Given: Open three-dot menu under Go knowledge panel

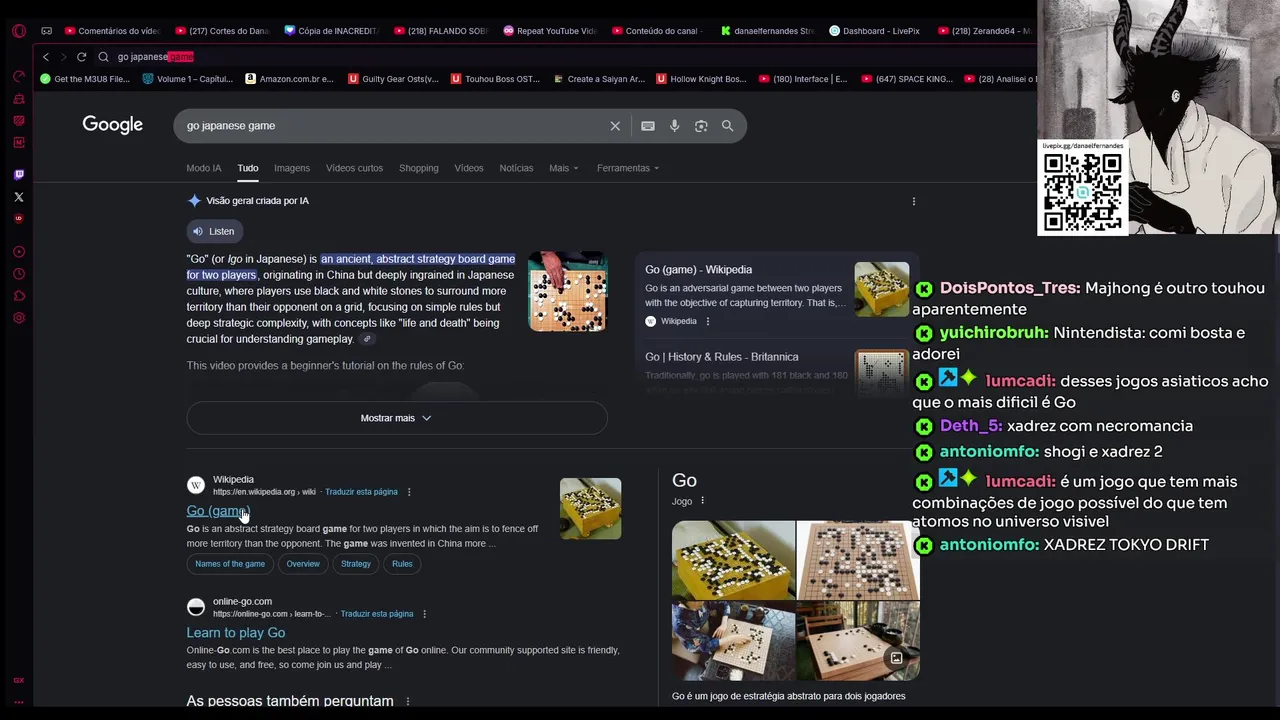Looking at the screenshot, I should tap(702, 501).
